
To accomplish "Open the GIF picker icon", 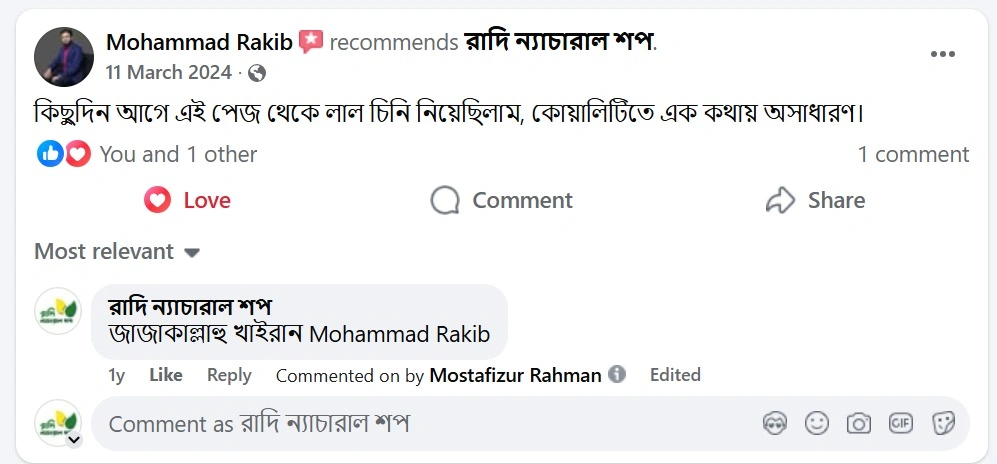I will [x=901, y=424].
